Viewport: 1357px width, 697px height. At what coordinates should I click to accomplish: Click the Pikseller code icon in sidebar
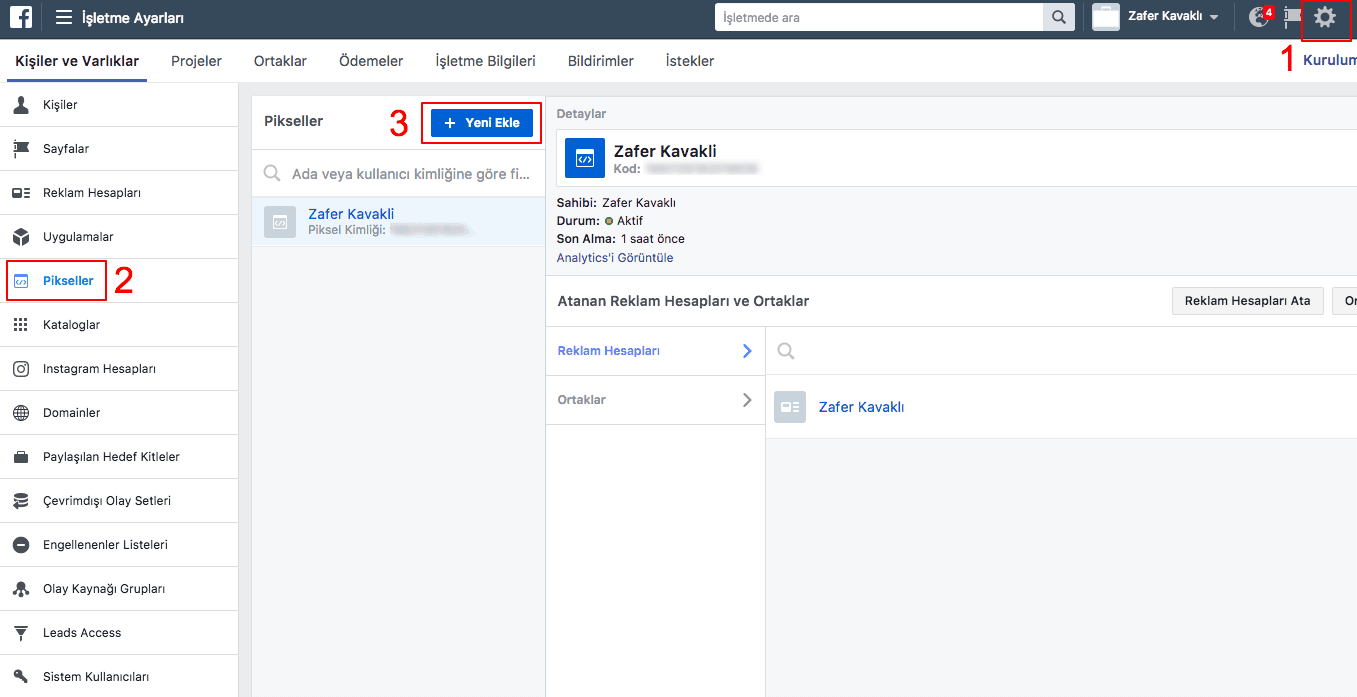21,281
